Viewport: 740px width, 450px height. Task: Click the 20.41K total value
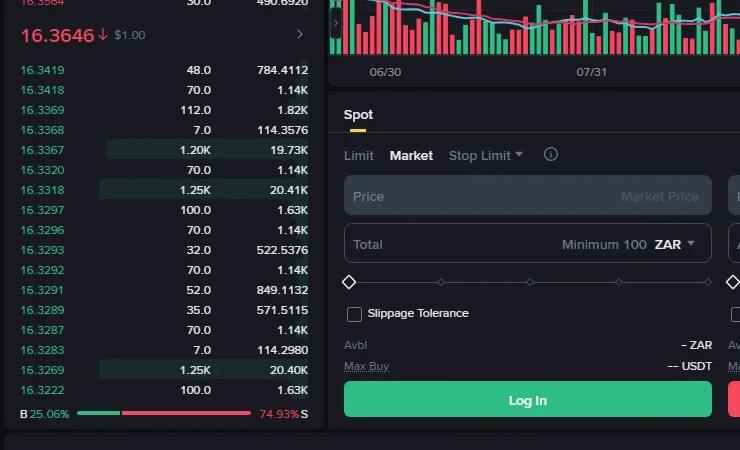[x=289, y=190]
